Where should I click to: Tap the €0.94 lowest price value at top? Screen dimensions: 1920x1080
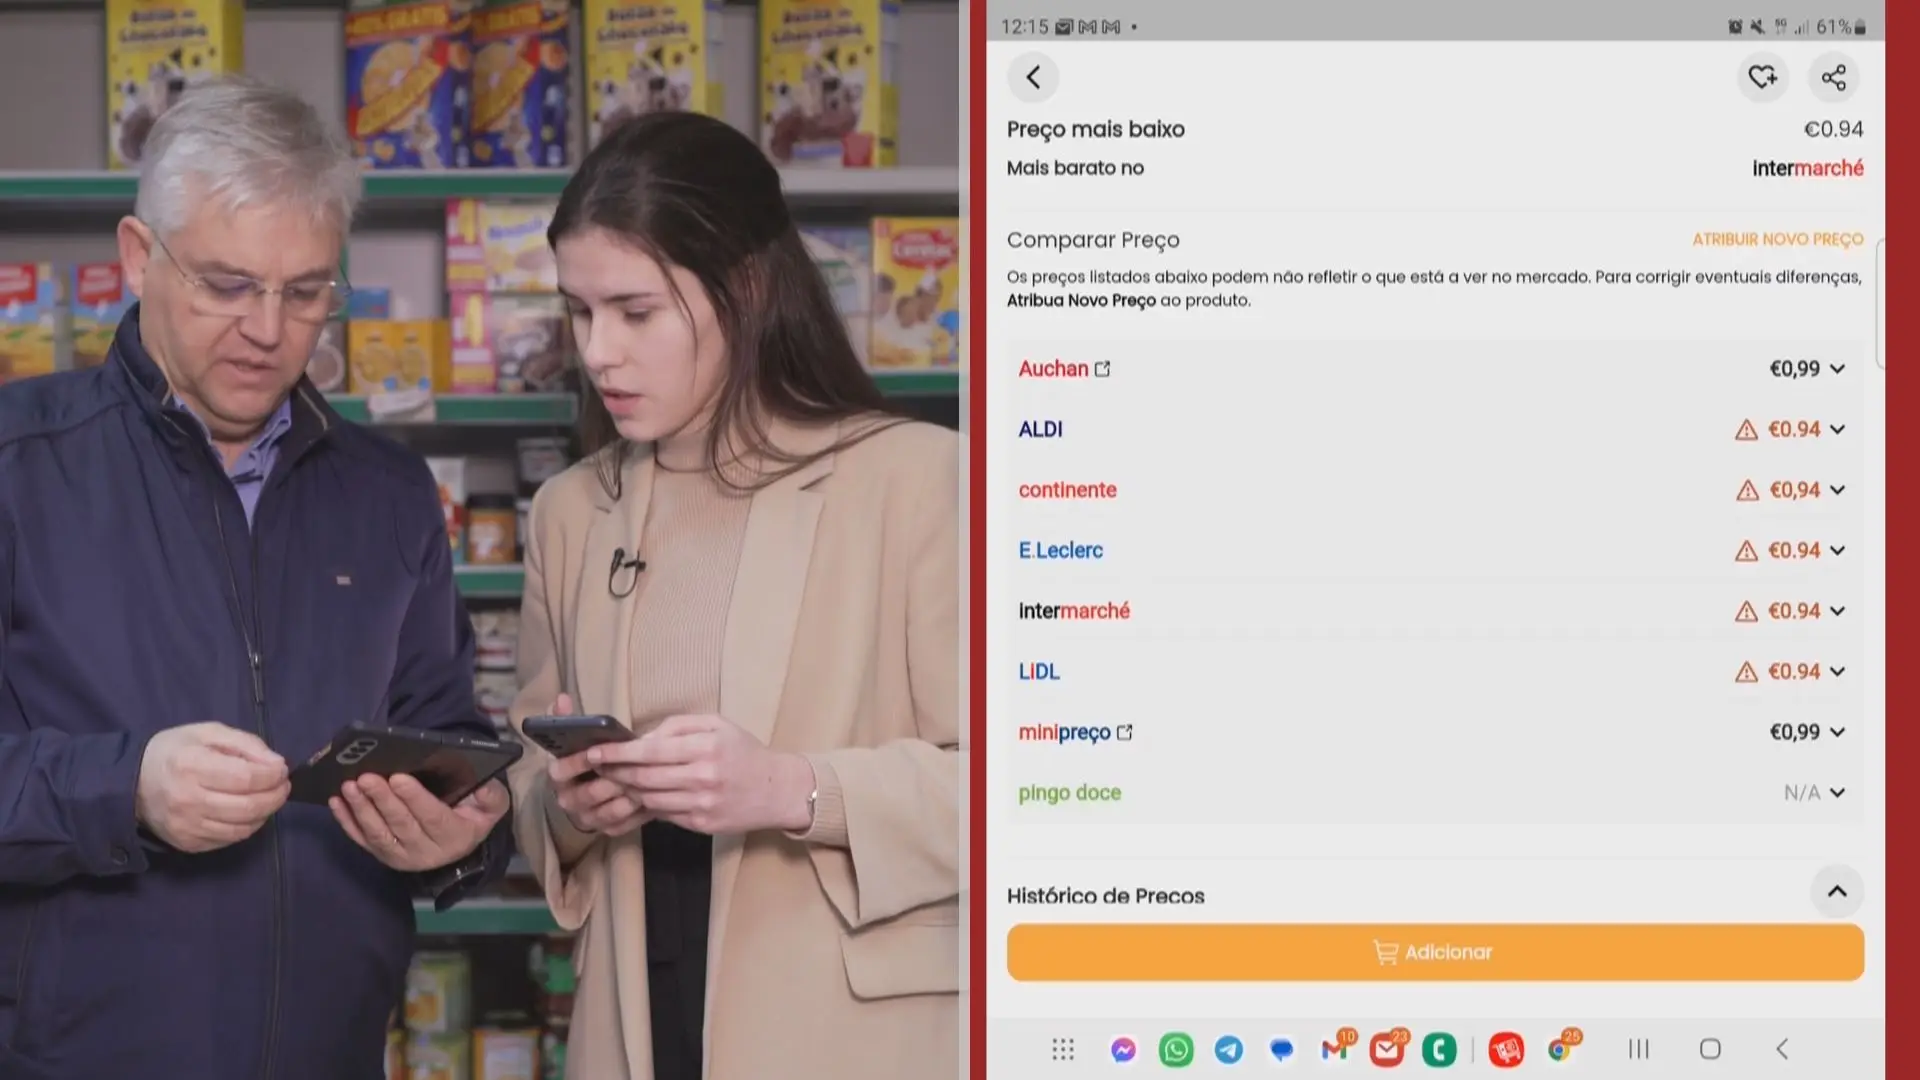click(x=1833, y=129)
